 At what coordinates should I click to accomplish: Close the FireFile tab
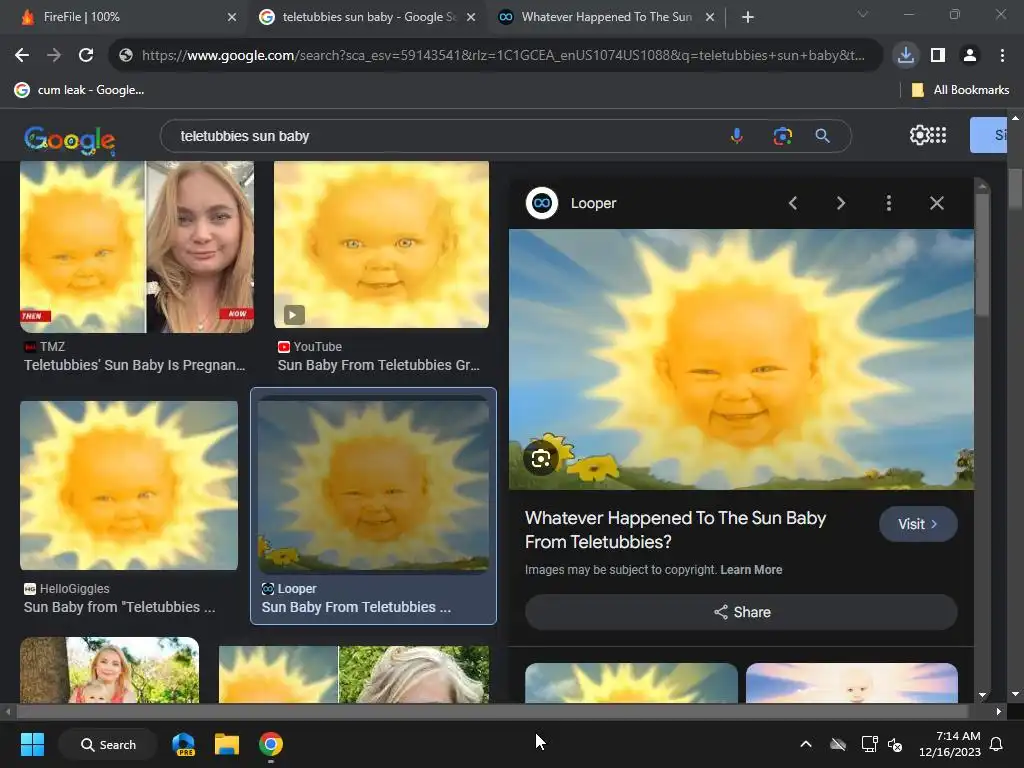tap(232, 17)
